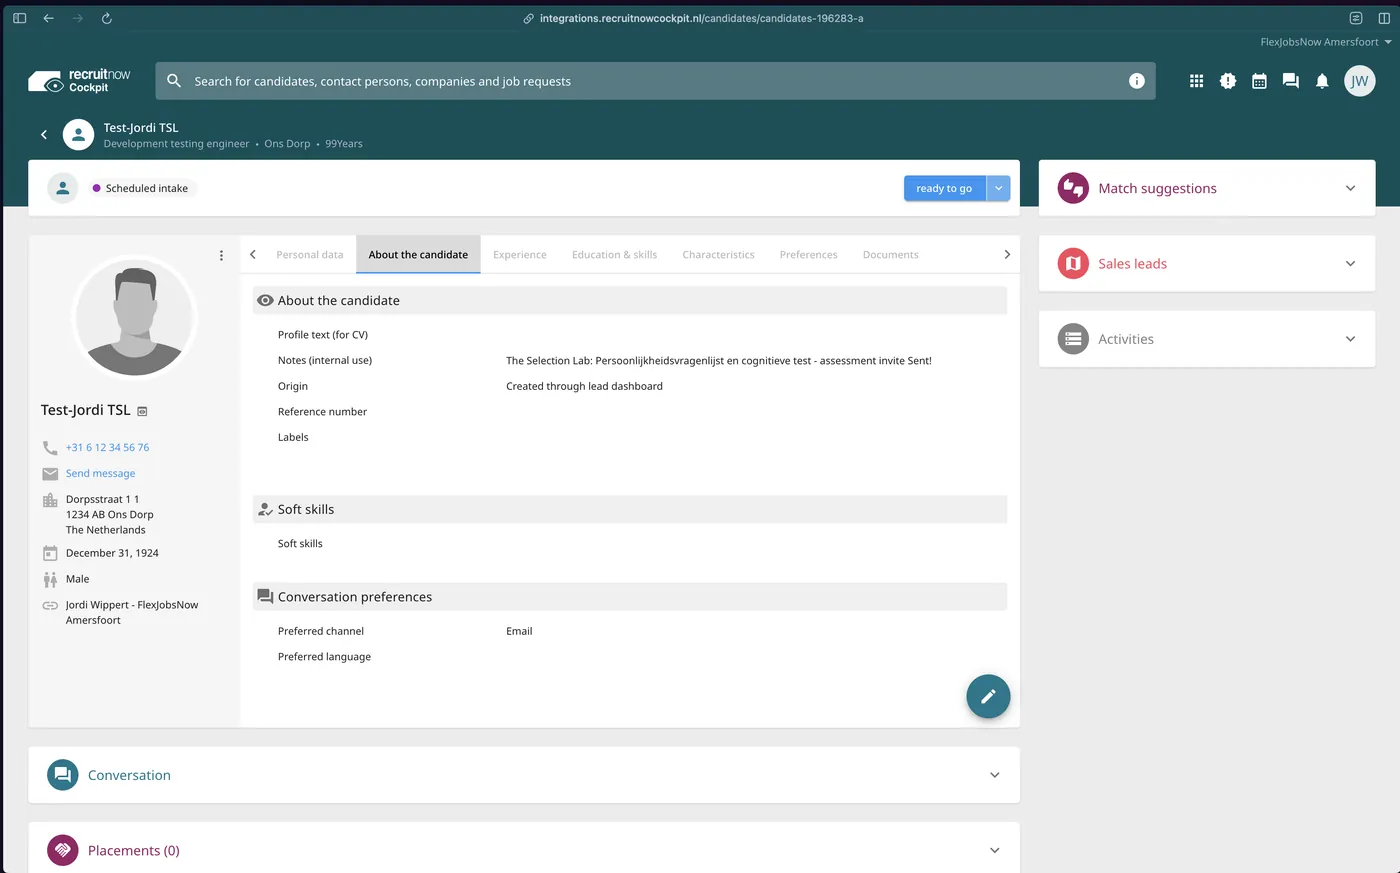The width and height of the screenshot is (1400, 873).
Task: Click the browser back arrow
Action: click(48, 18)
